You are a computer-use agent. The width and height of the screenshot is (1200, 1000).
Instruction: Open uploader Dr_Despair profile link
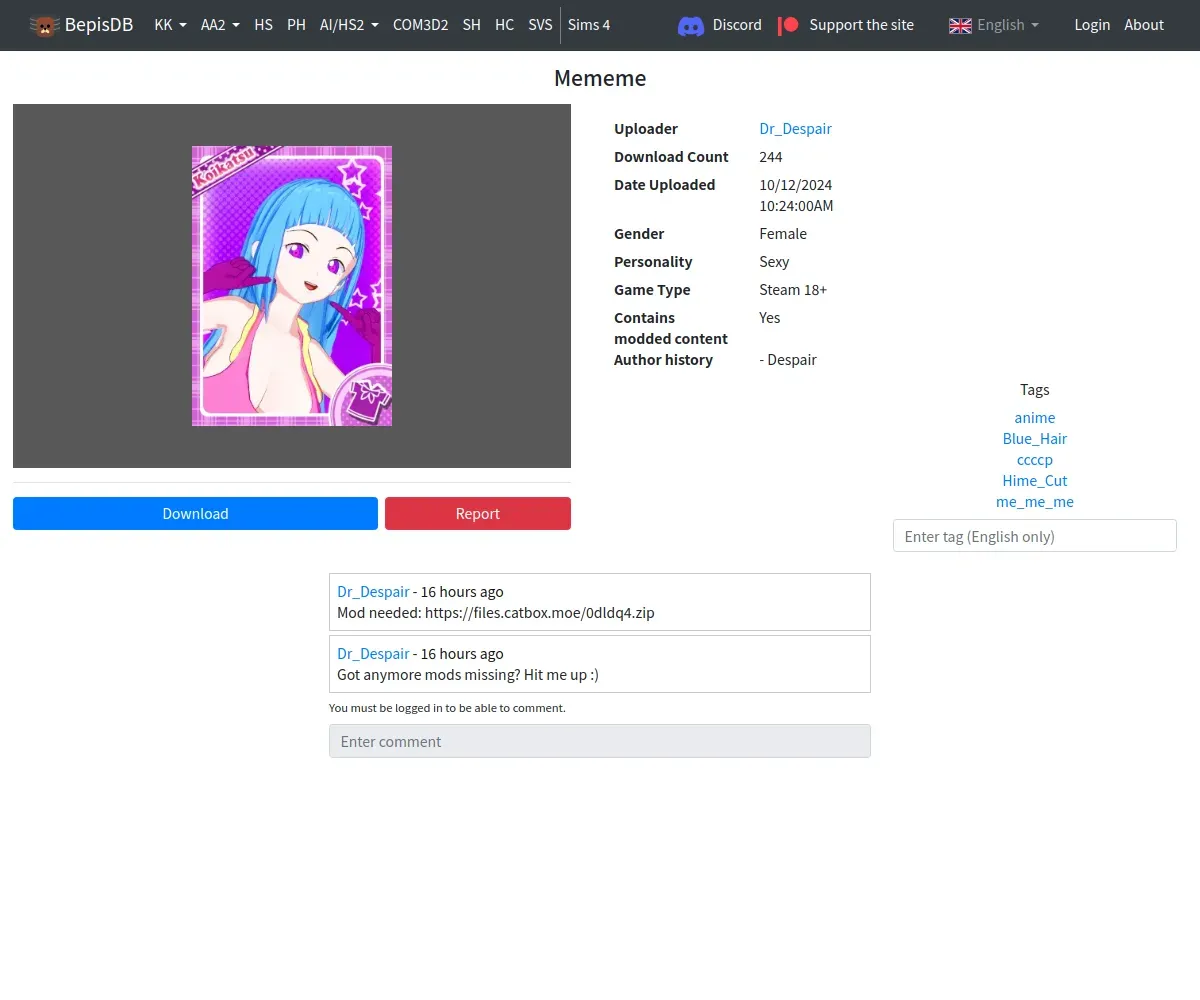795,129
